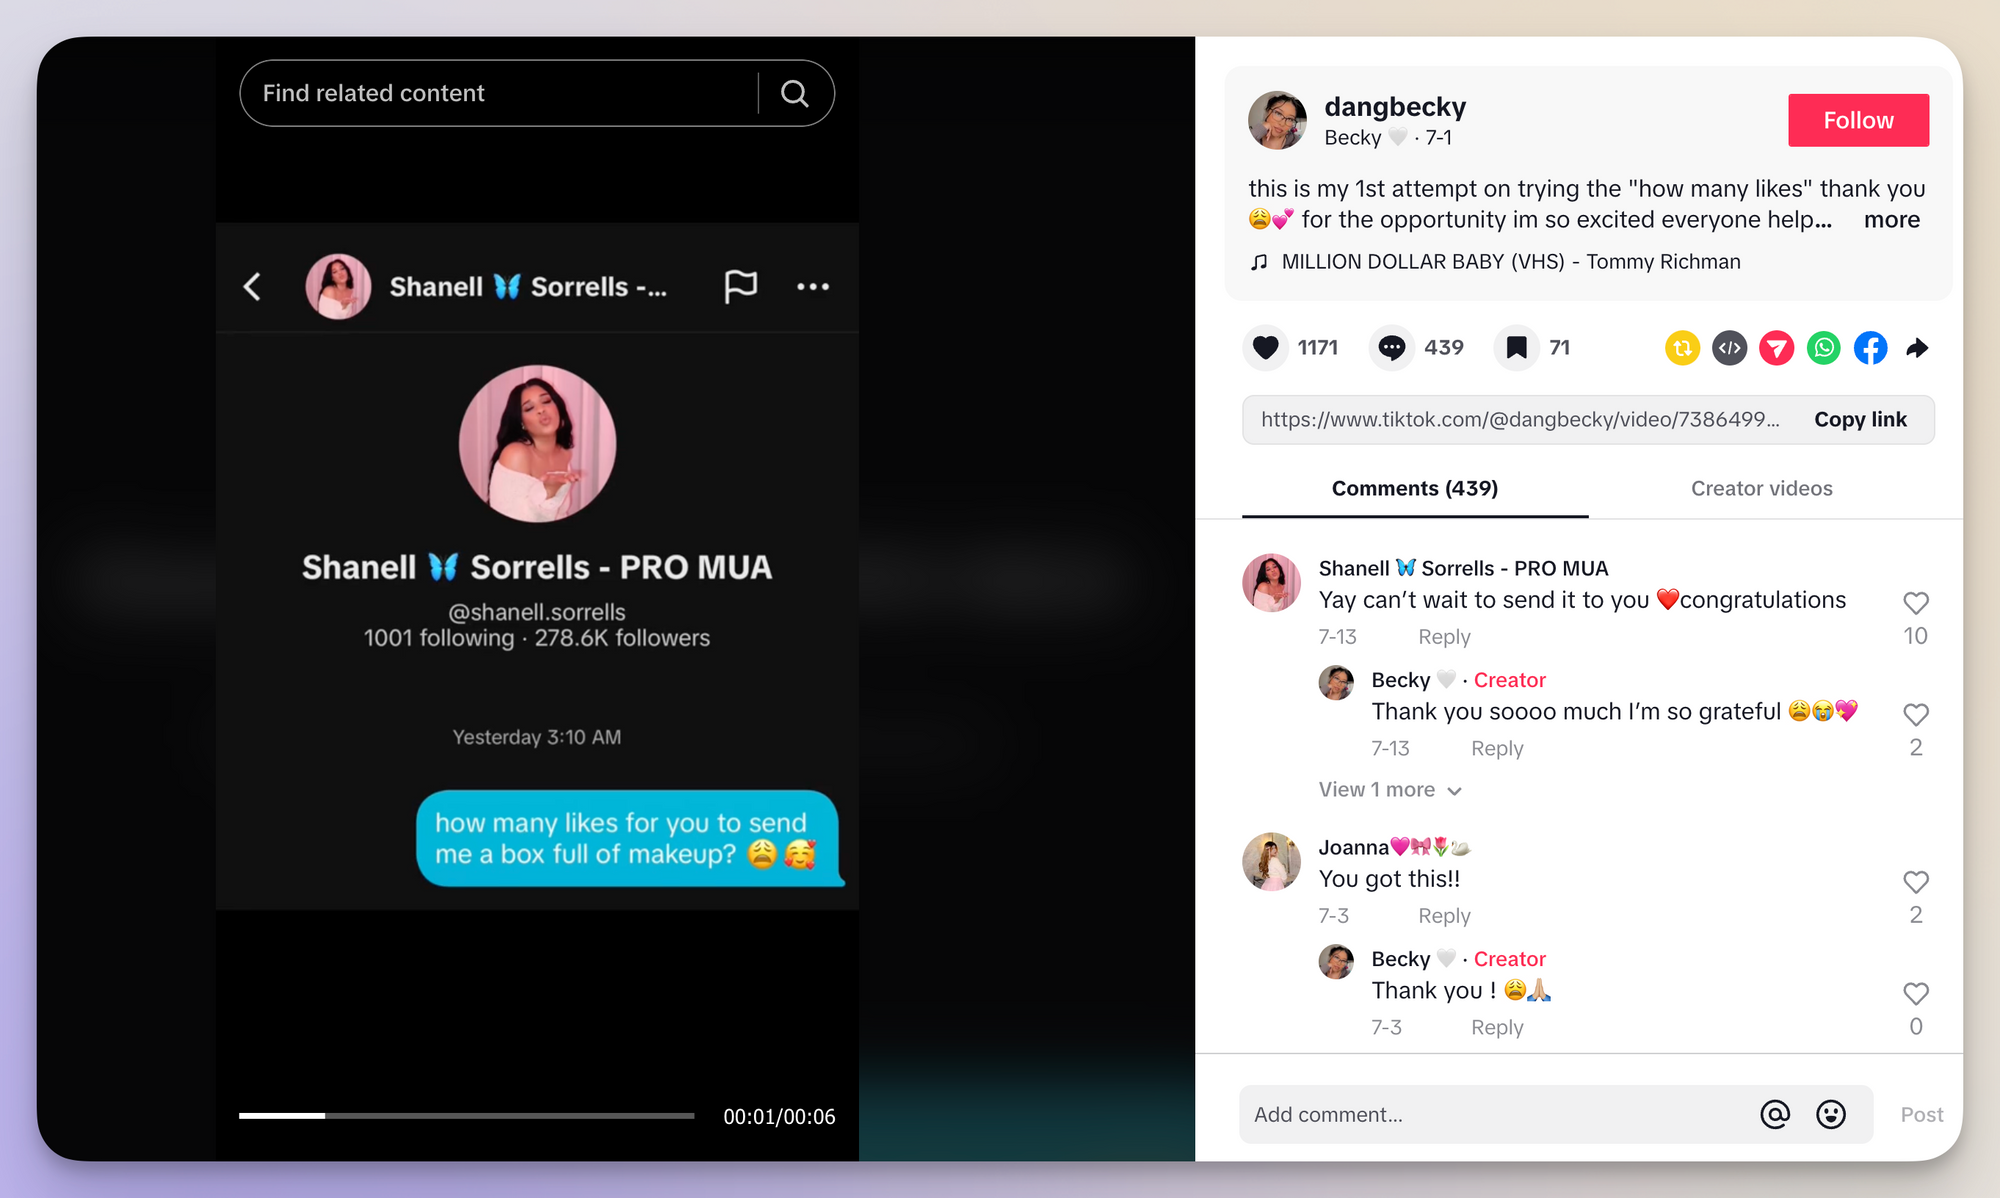Click the heart/like icon on the video

(1266, 347)
